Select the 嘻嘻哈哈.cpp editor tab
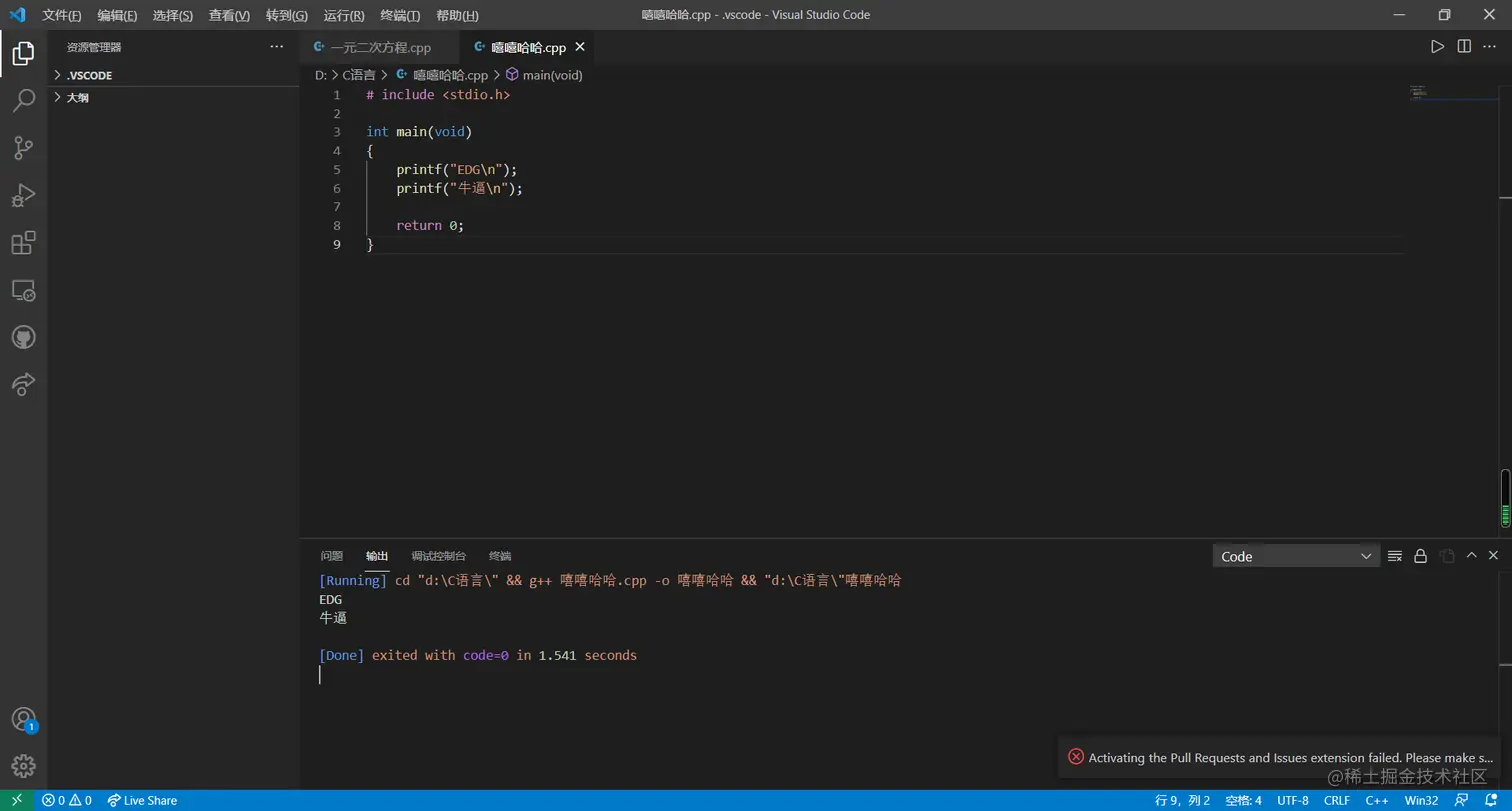Image resolution: width=1512 pixels, height=811 pixels. [x=528, y=47]
